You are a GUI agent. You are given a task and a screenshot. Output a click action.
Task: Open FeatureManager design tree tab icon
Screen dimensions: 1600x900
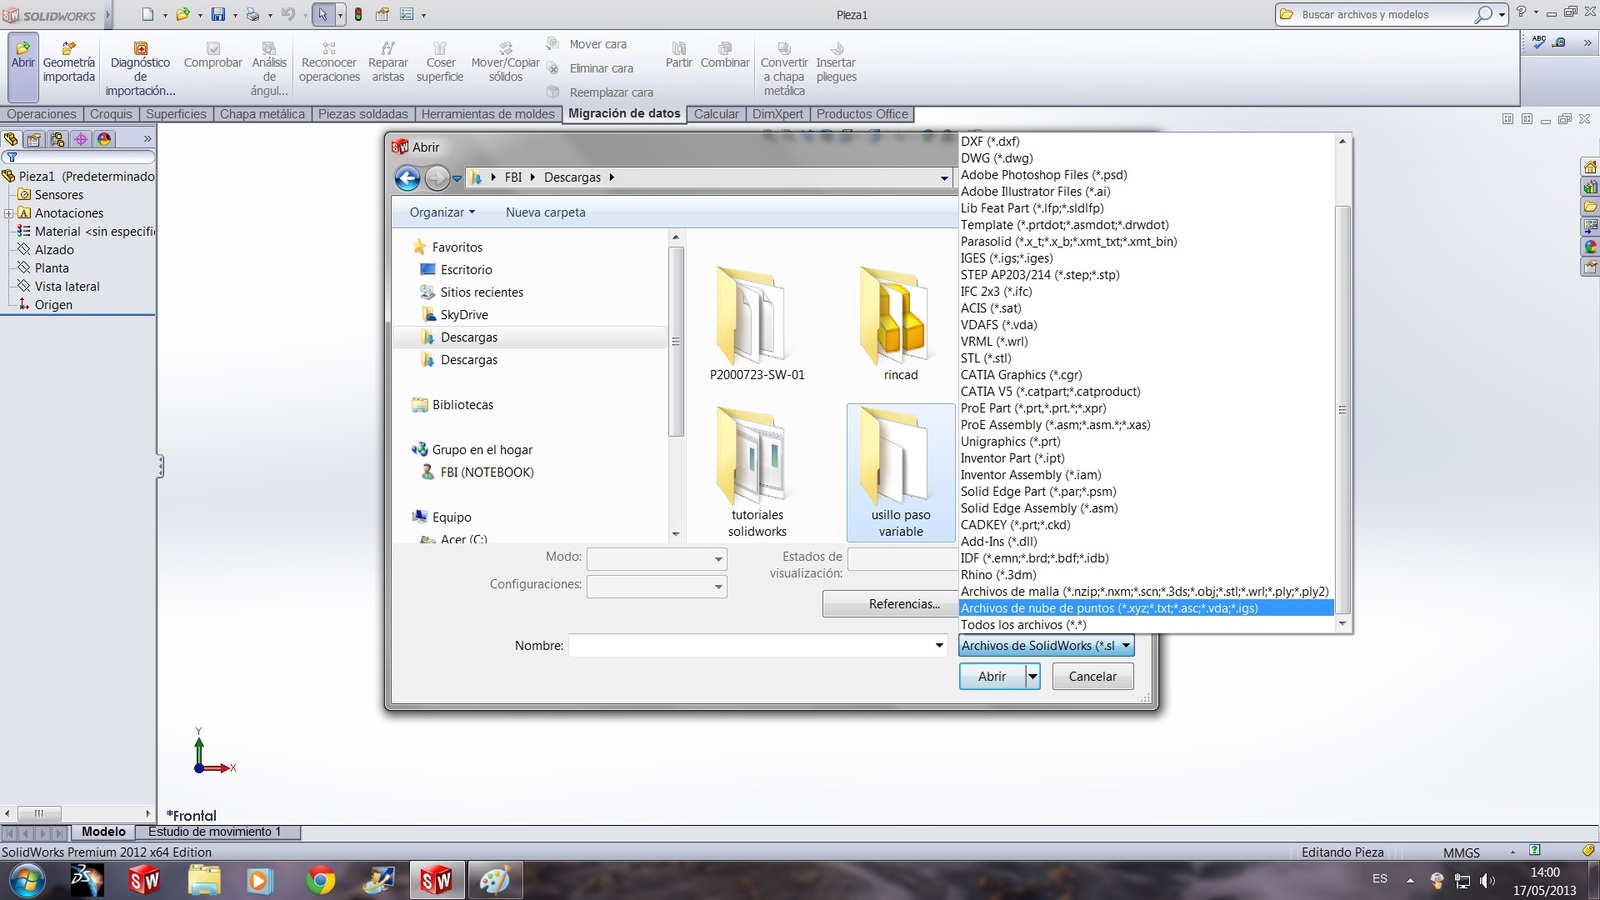point(11,139)
